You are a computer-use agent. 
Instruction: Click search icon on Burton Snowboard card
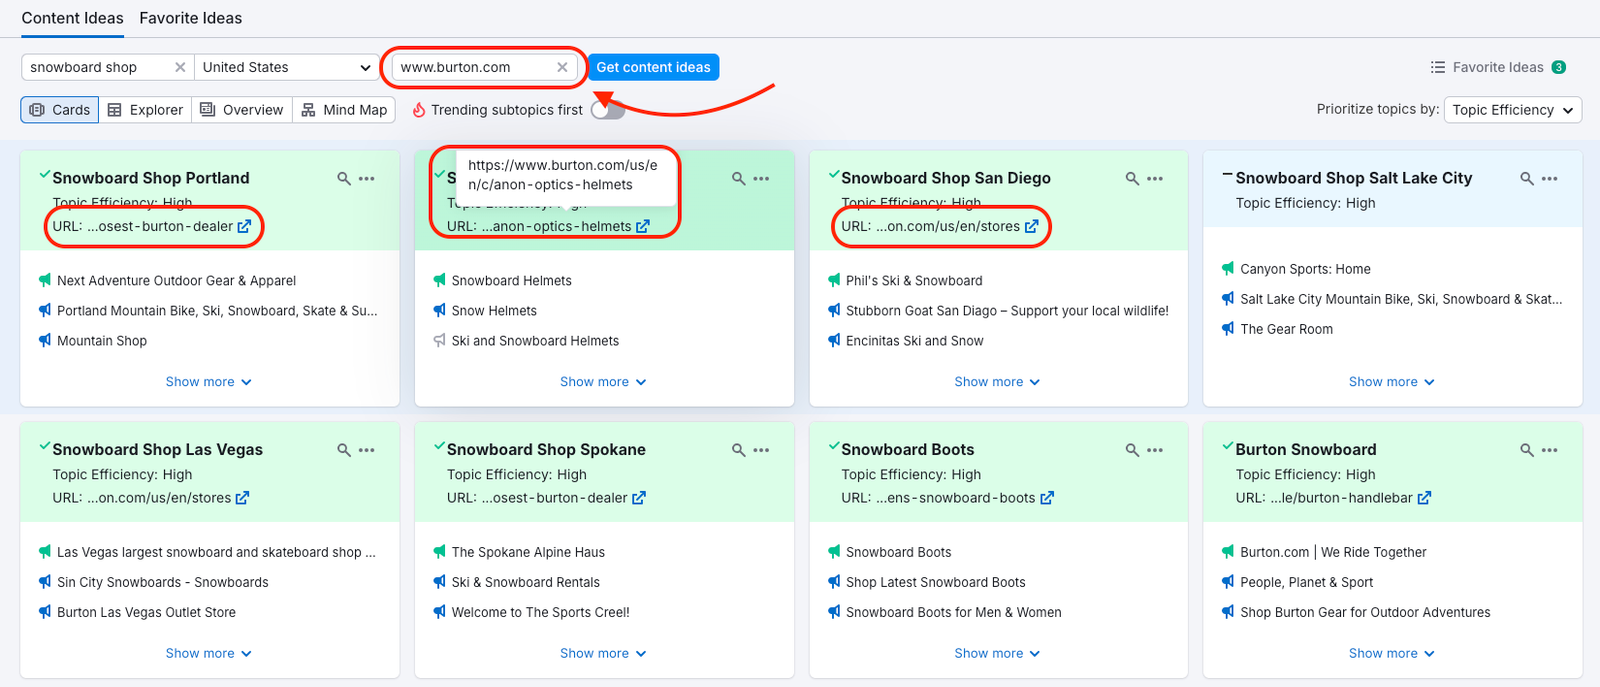point(1527,451)
